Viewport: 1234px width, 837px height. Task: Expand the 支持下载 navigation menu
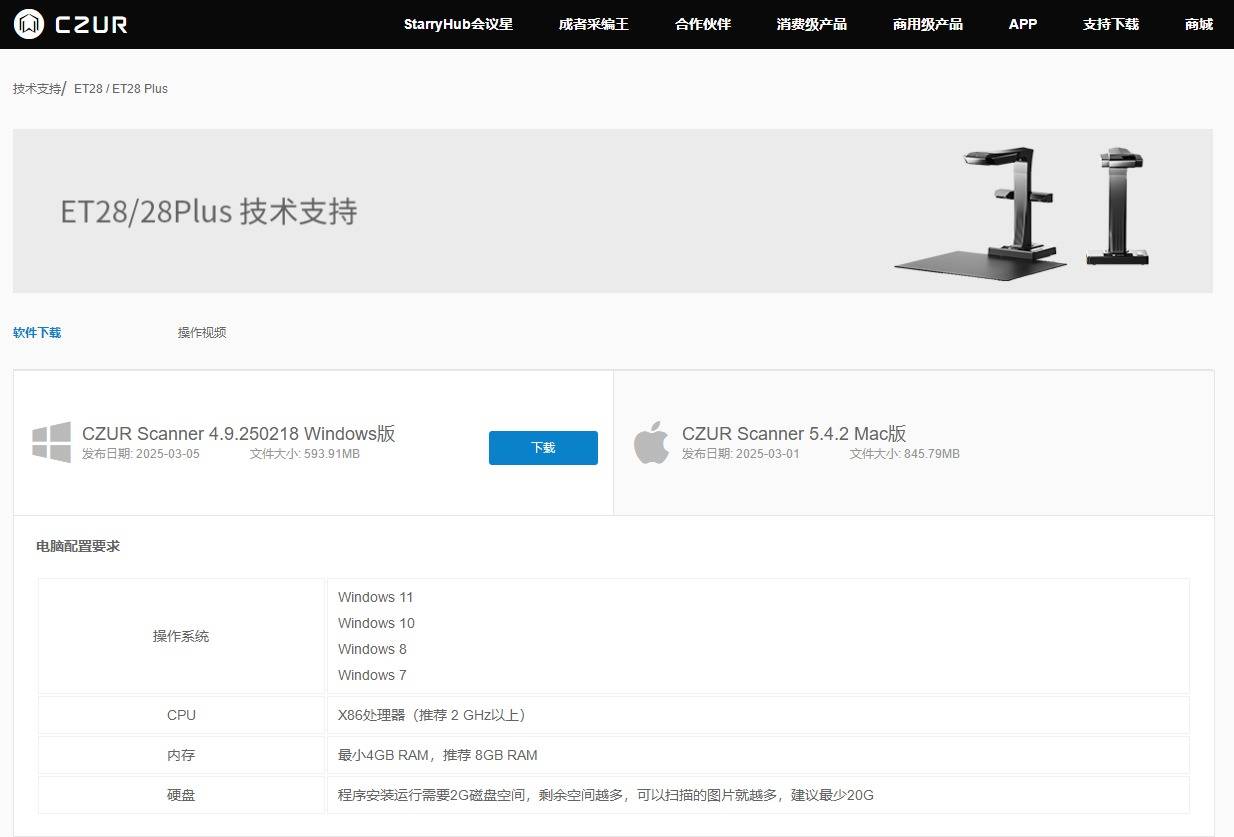click(1110, 24)
